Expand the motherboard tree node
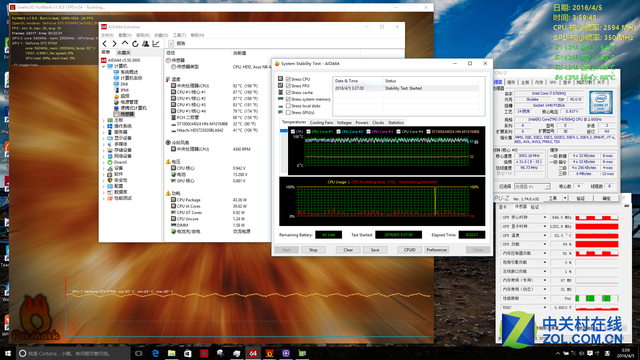Screen dimensions: 640x360 (x=104, y=120)
